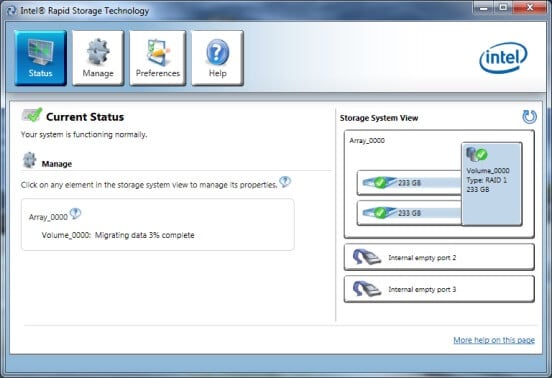Switch to the Manage tab
The width and height of the screenshot is (552, 378).
[98, 58]
